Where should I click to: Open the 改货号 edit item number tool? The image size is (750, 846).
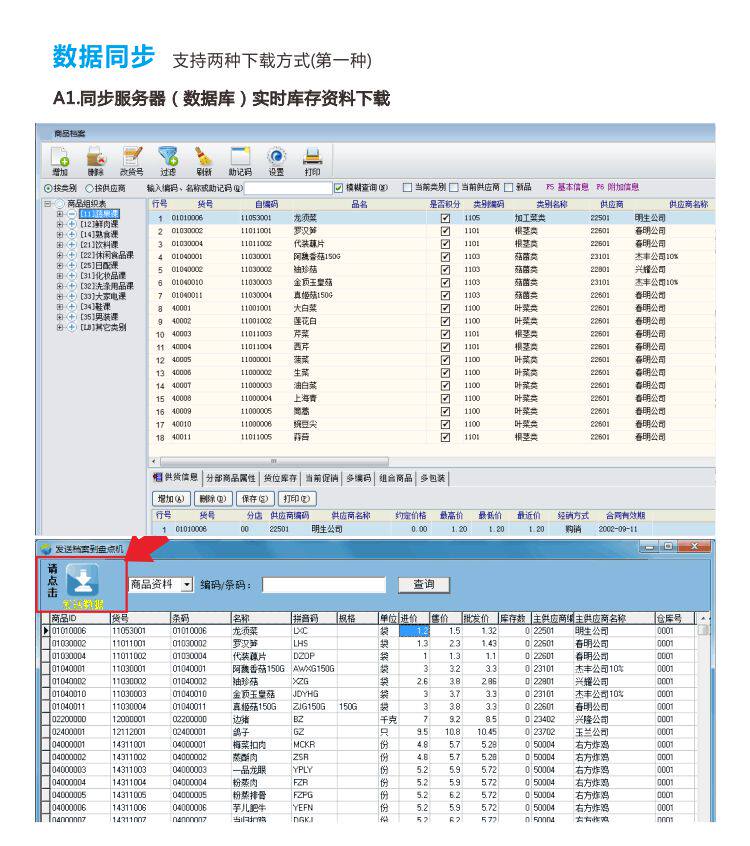[x=132, y=161]
